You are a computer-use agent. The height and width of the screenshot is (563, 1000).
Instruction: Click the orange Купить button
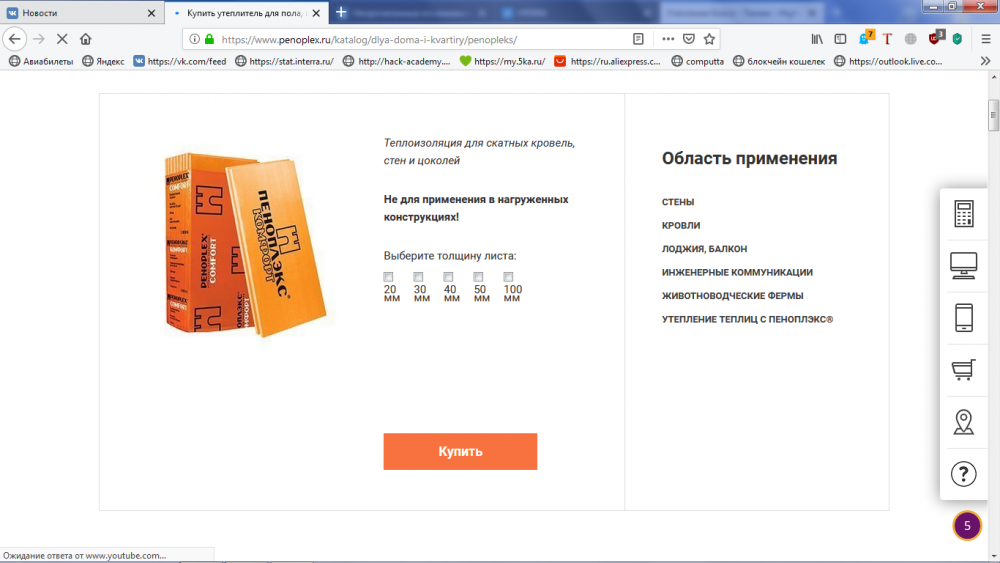pos(460,451)
